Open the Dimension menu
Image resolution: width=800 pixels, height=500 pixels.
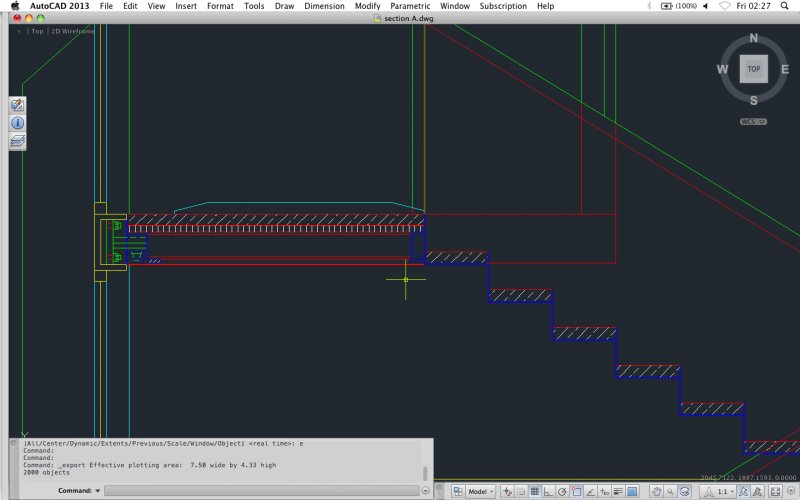(324, 6)
